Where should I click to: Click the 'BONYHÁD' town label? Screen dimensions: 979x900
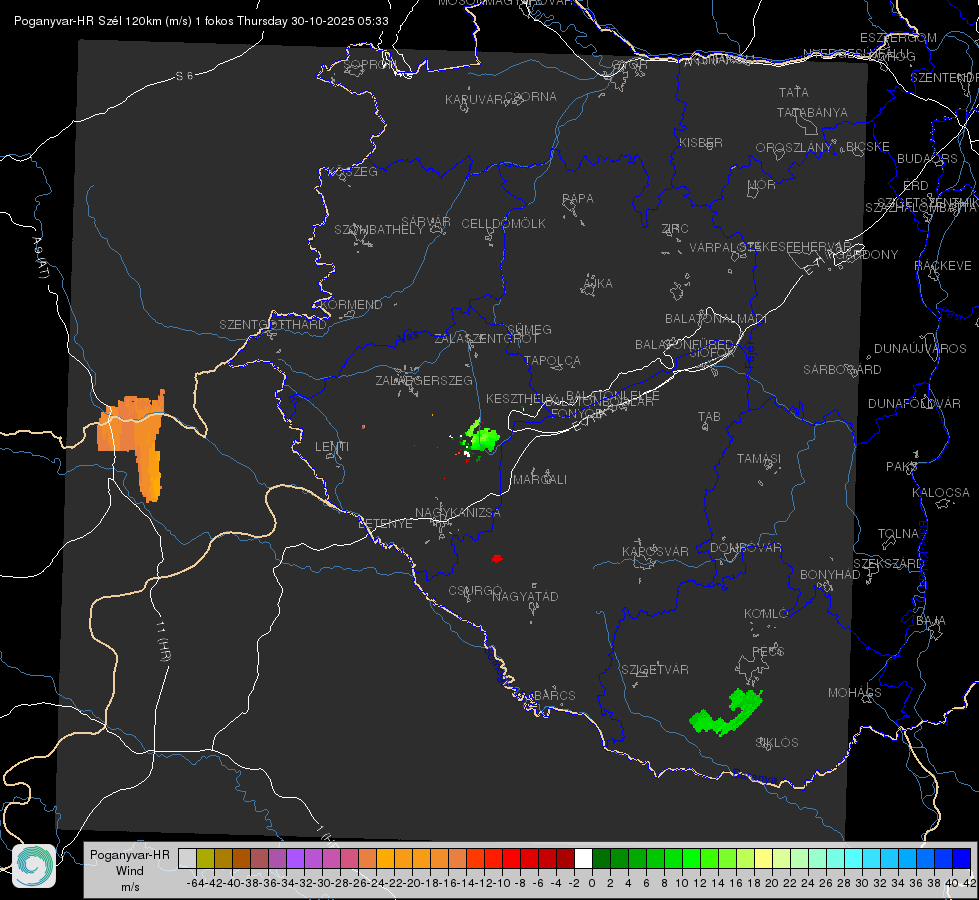coord(830,575)
